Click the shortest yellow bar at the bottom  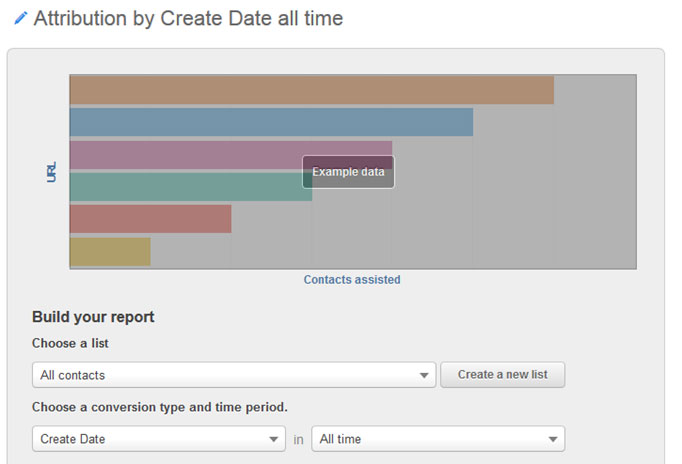pos(110,251)
